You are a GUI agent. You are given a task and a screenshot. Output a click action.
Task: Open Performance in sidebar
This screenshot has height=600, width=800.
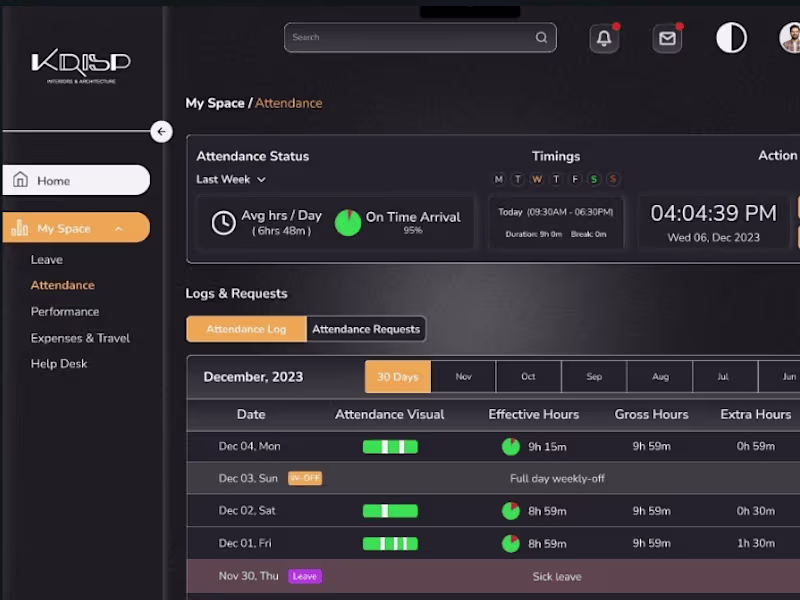65,312
